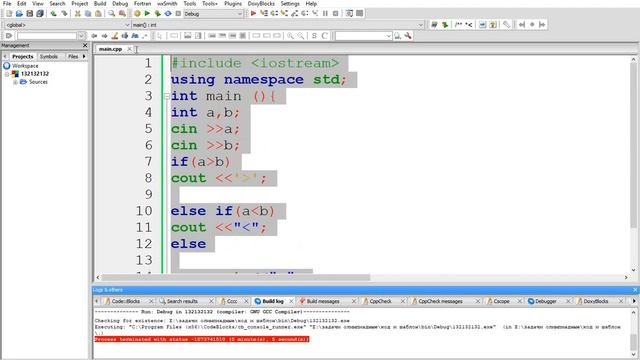Viewport: 640px width, 360px height.
Task: Open the DoxyBlocks menu
Action: (x=261, y=3)
